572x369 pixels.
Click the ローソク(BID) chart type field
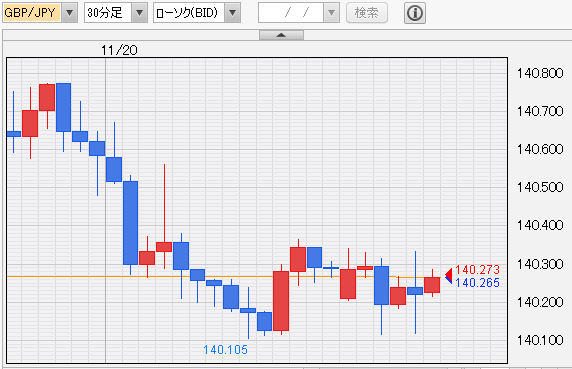pos(189,13)
